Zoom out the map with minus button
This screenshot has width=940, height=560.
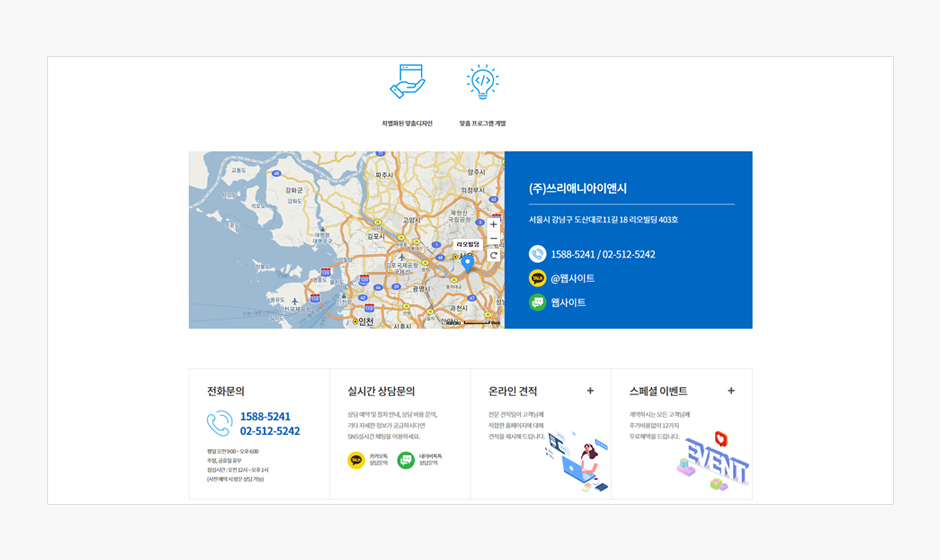(x=493, y=239)
